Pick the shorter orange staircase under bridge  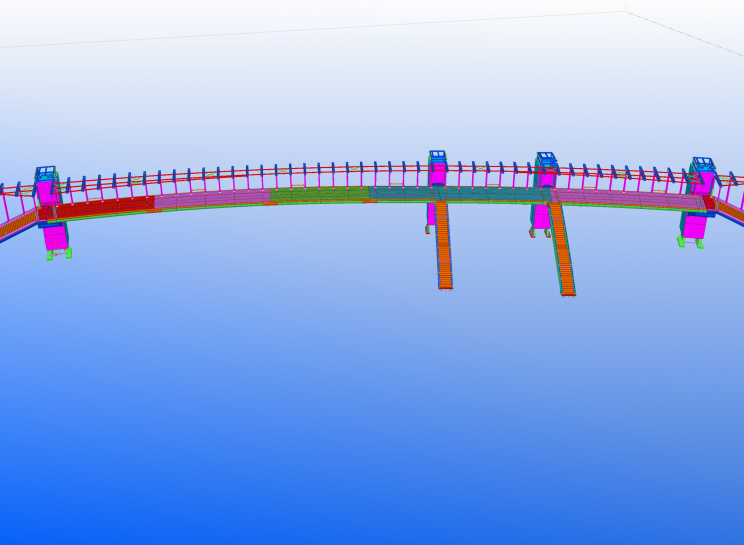(444, 245)
